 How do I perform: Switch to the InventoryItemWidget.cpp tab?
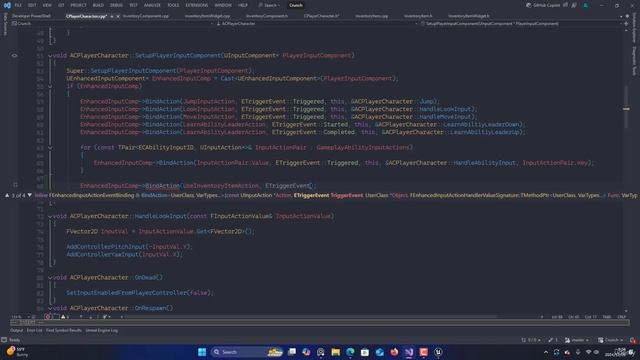point(207,16)
